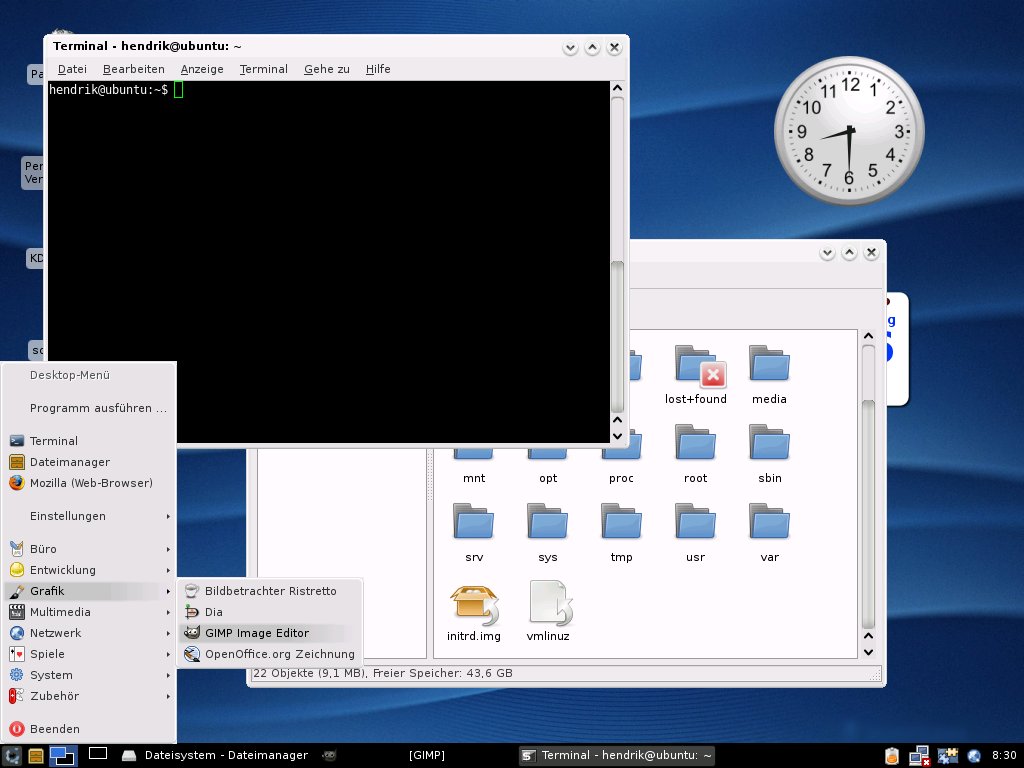
Task: Launch Bildbetrachter Ristretto
Action: click(x=270, y=591)
